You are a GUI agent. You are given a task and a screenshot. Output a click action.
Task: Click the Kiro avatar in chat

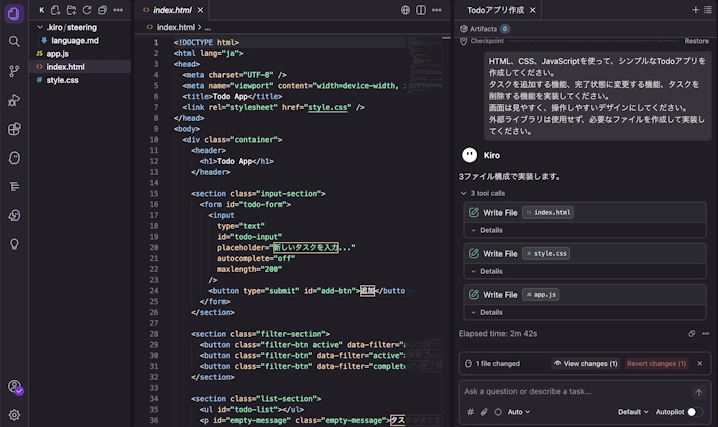point(469,155)
